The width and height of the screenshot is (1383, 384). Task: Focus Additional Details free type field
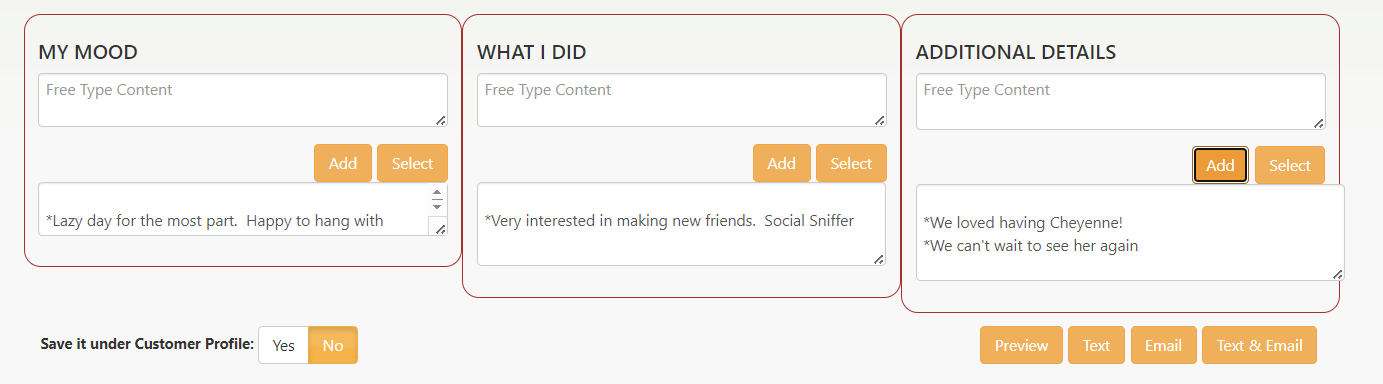click(x=1121, y=101)
